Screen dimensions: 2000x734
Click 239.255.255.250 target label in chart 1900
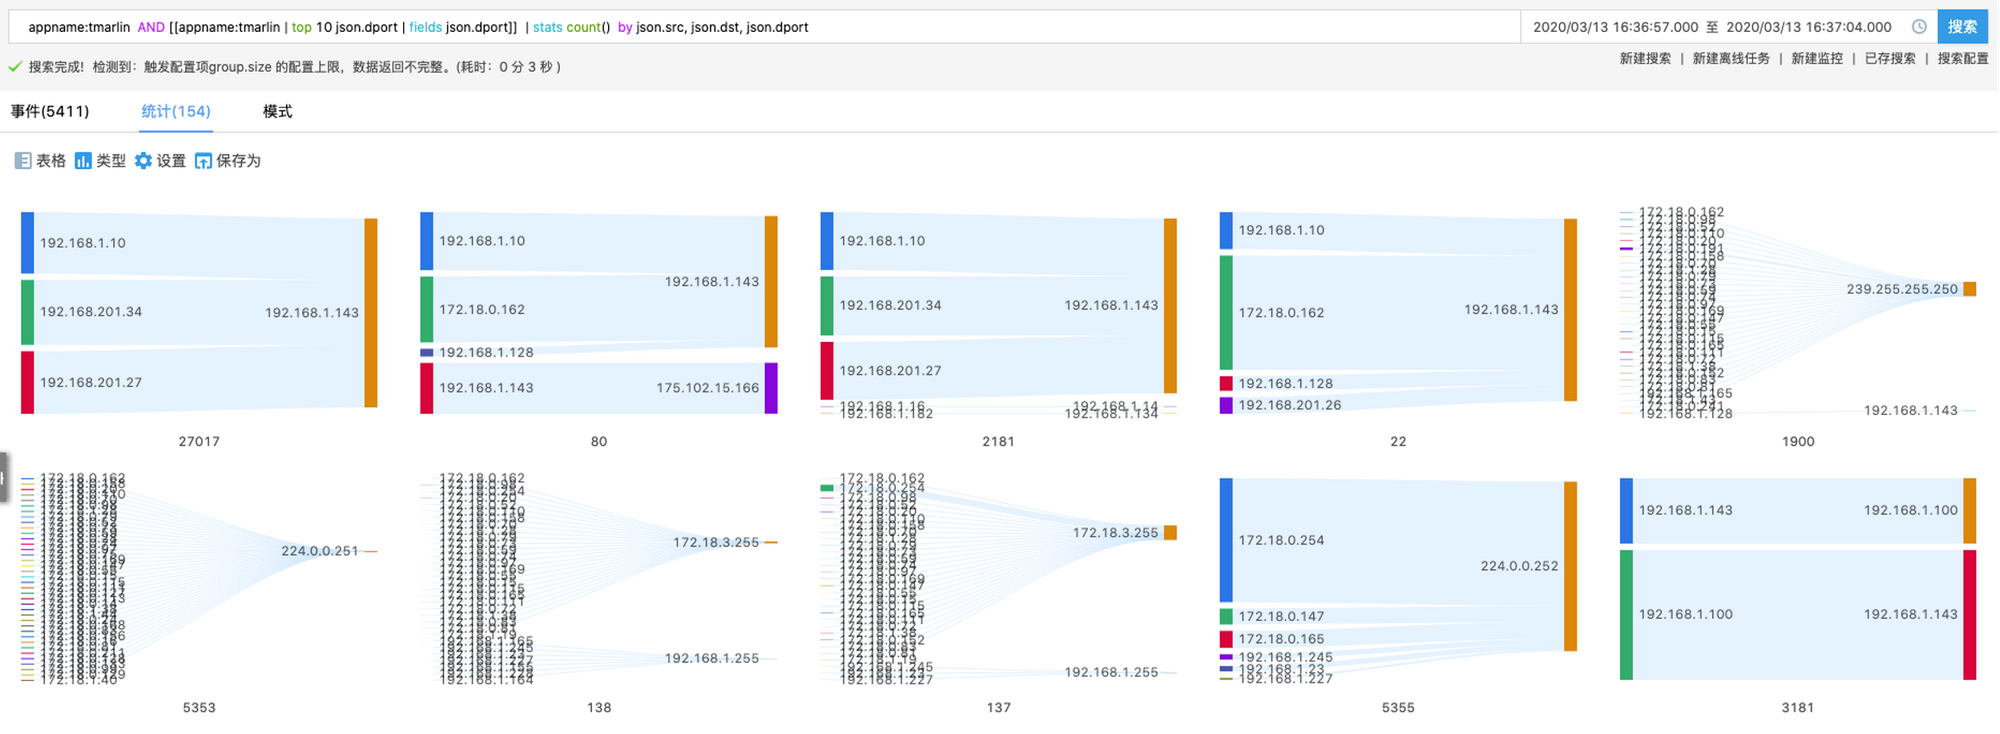[1902, 289]
